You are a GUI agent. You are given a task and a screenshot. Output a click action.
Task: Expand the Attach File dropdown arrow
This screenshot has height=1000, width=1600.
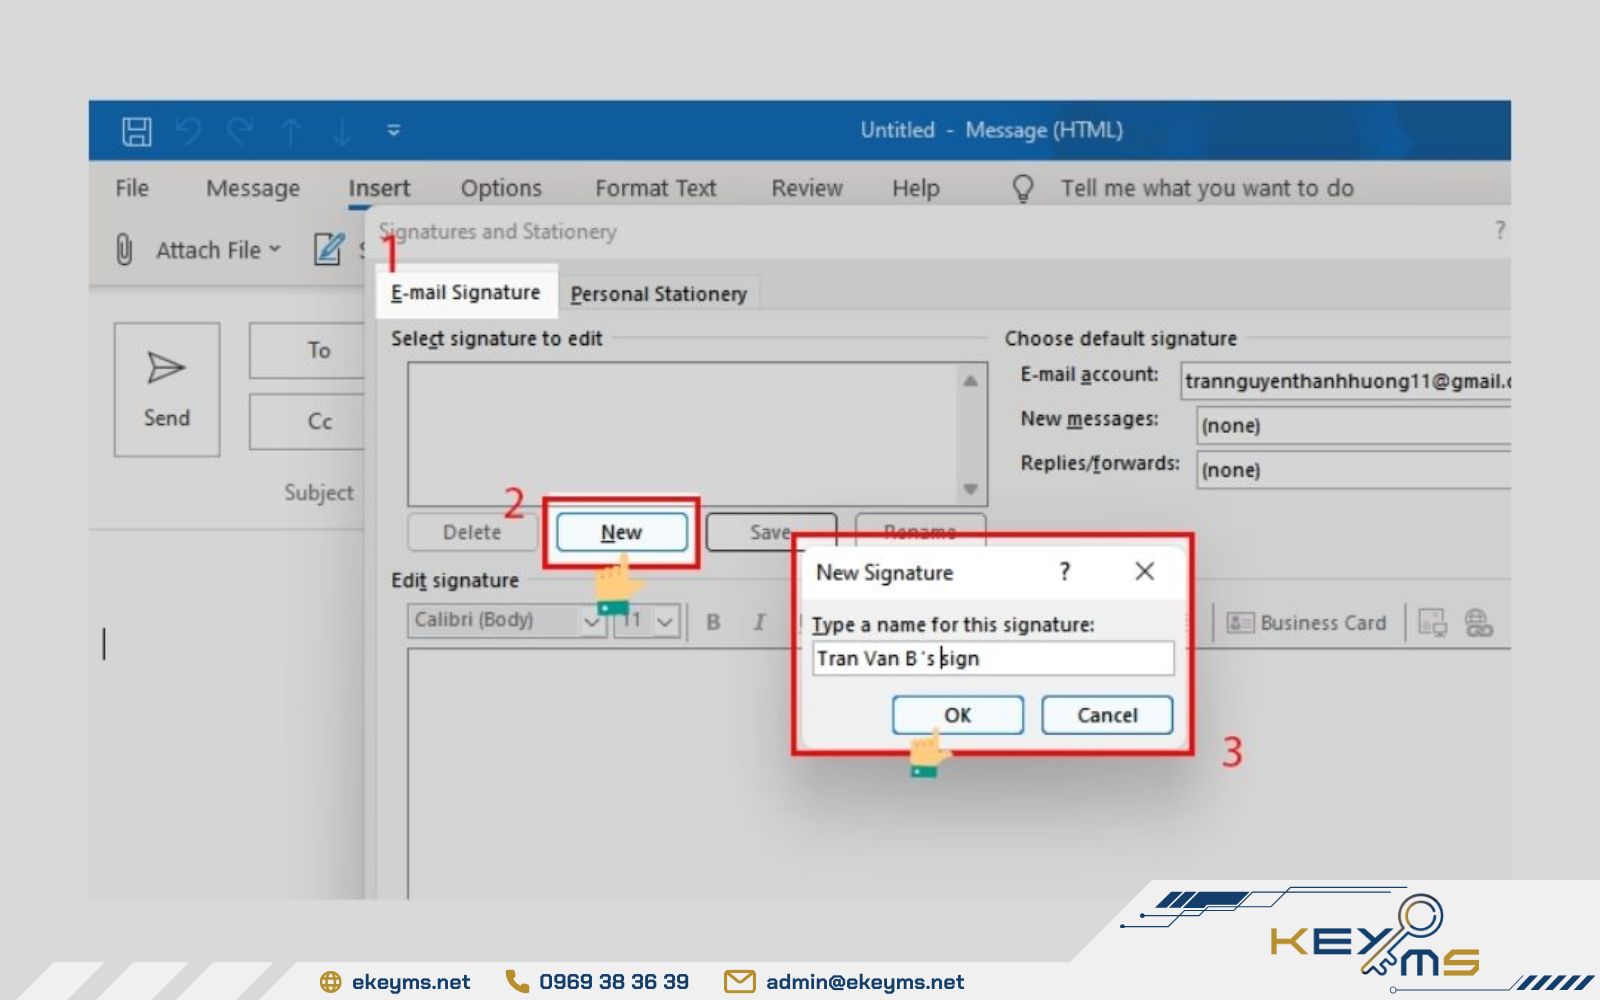275,249
